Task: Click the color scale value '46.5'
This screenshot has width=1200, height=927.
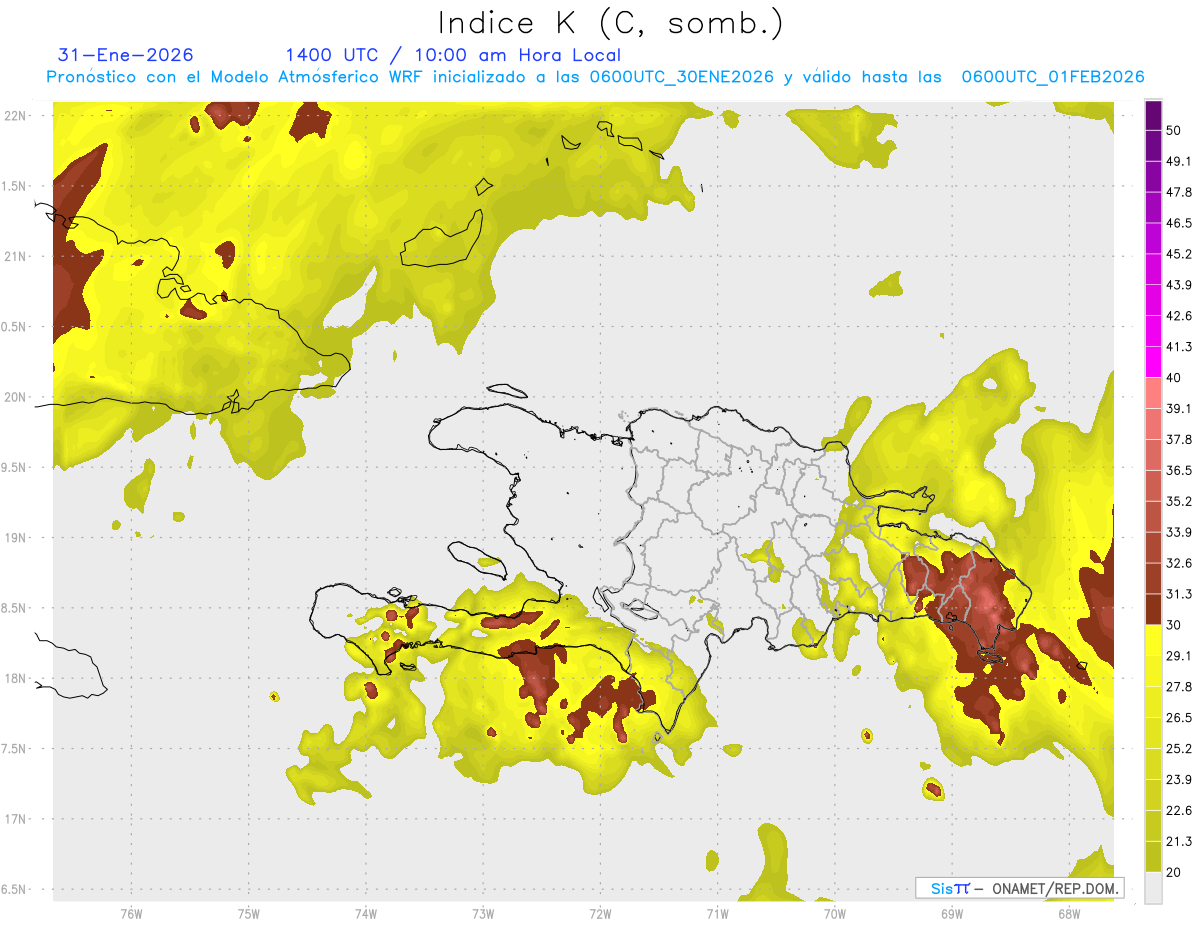Action: 1180,223
